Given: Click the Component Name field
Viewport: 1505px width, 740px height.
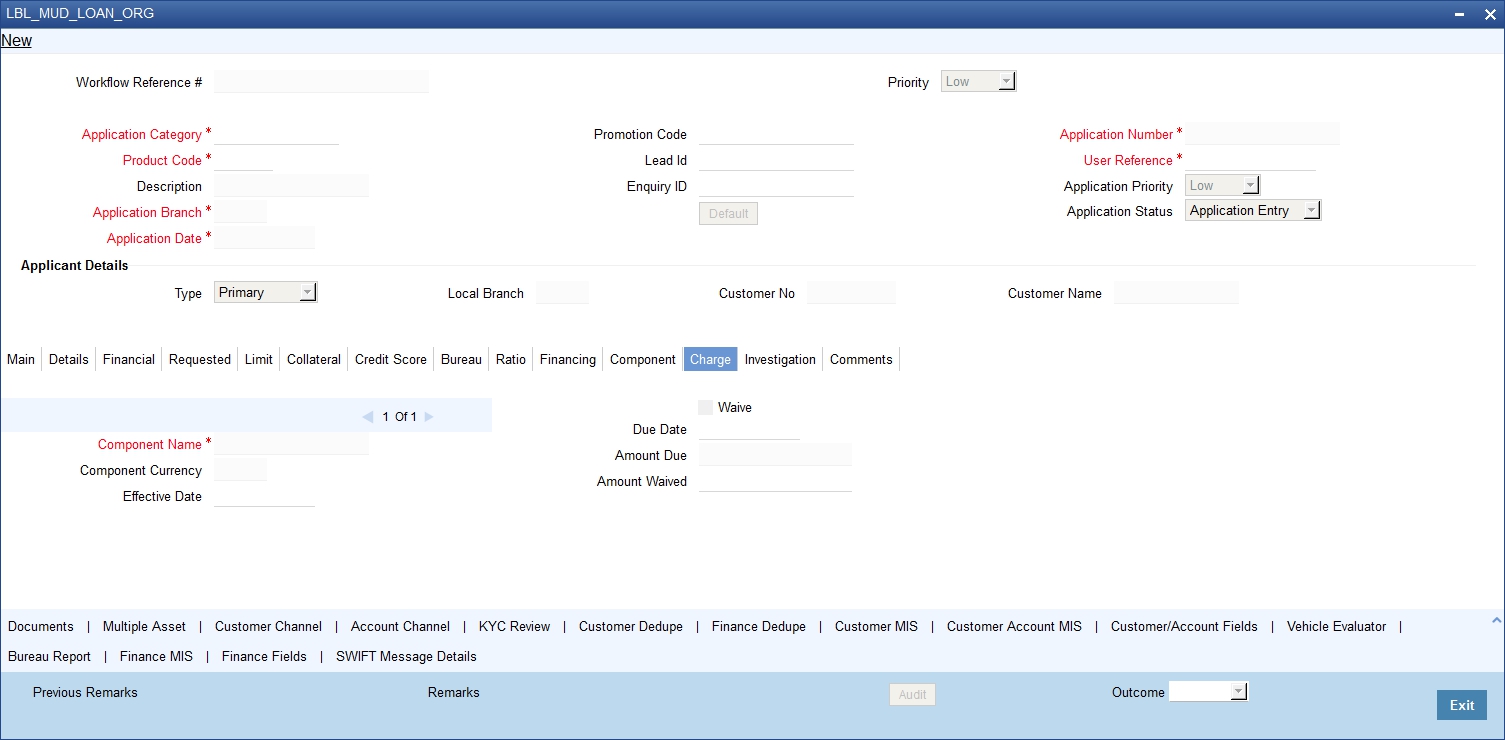Looking at the screenshot, I should coord(291,444).
